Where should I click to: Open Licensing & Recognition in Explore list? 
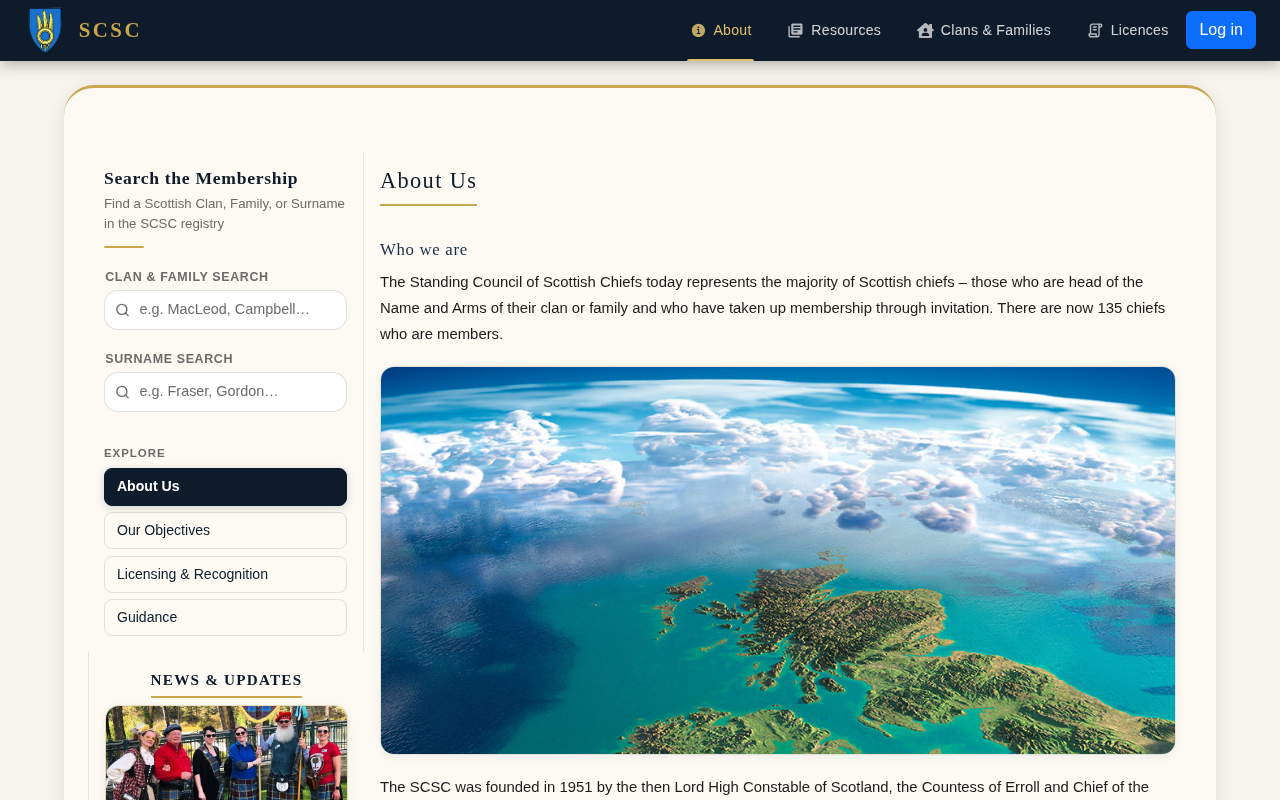tap(225, 574)
